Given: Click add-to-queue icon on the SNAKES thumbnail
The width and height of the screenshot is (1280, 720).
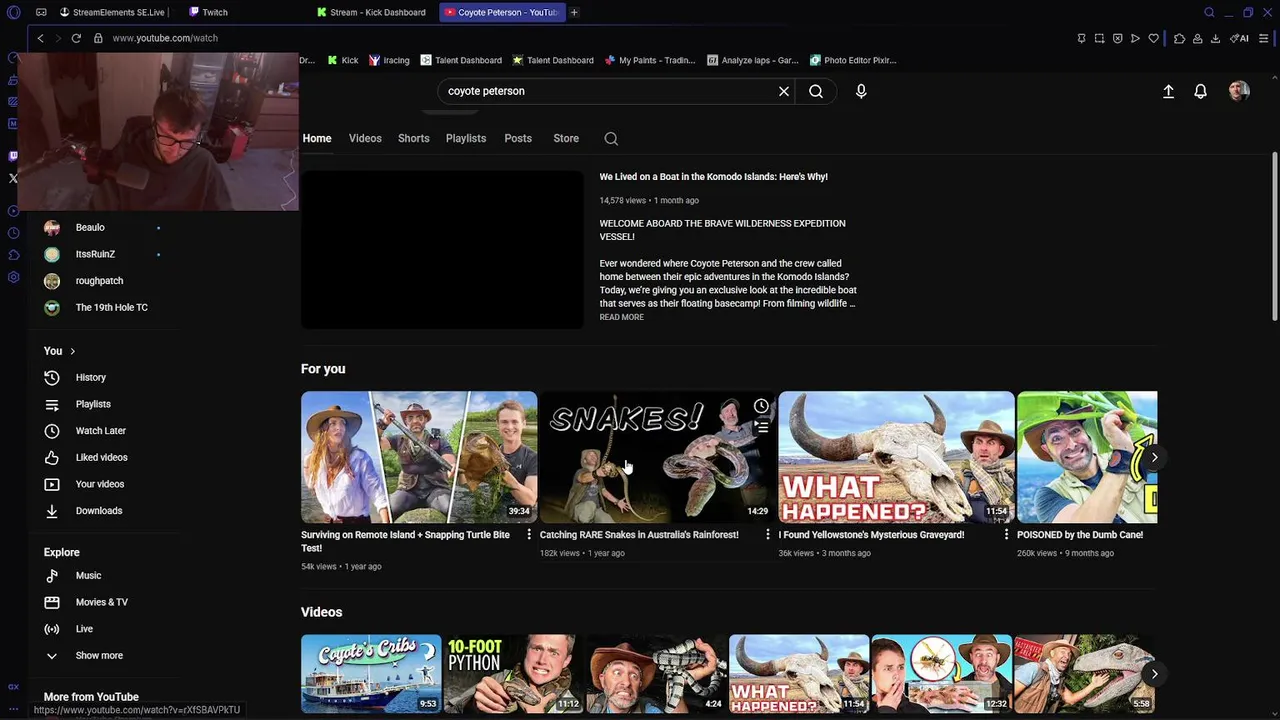Looking at the screenshot, I should [761, 427].
